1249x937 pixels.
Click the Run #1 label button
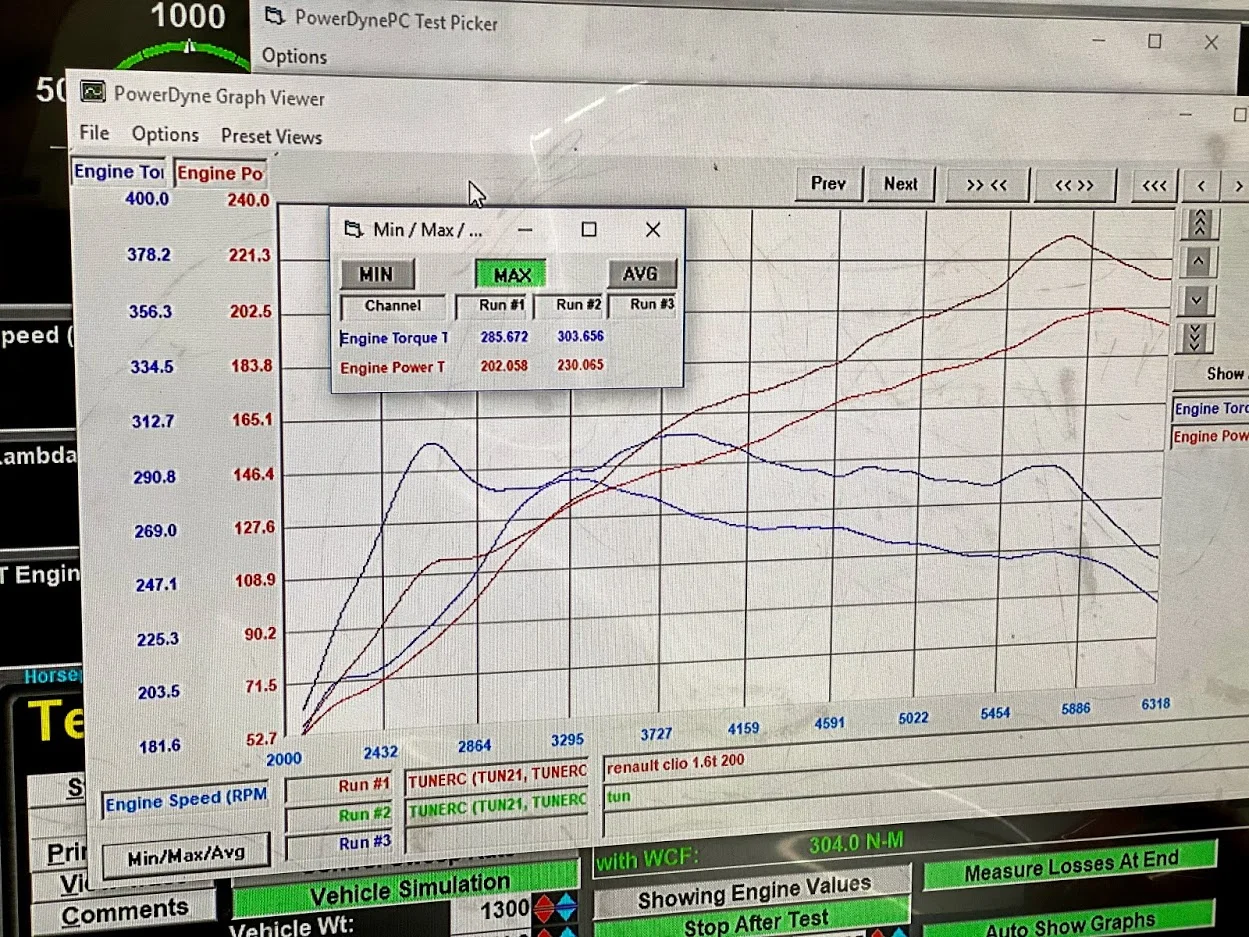(x=341, y=787)
